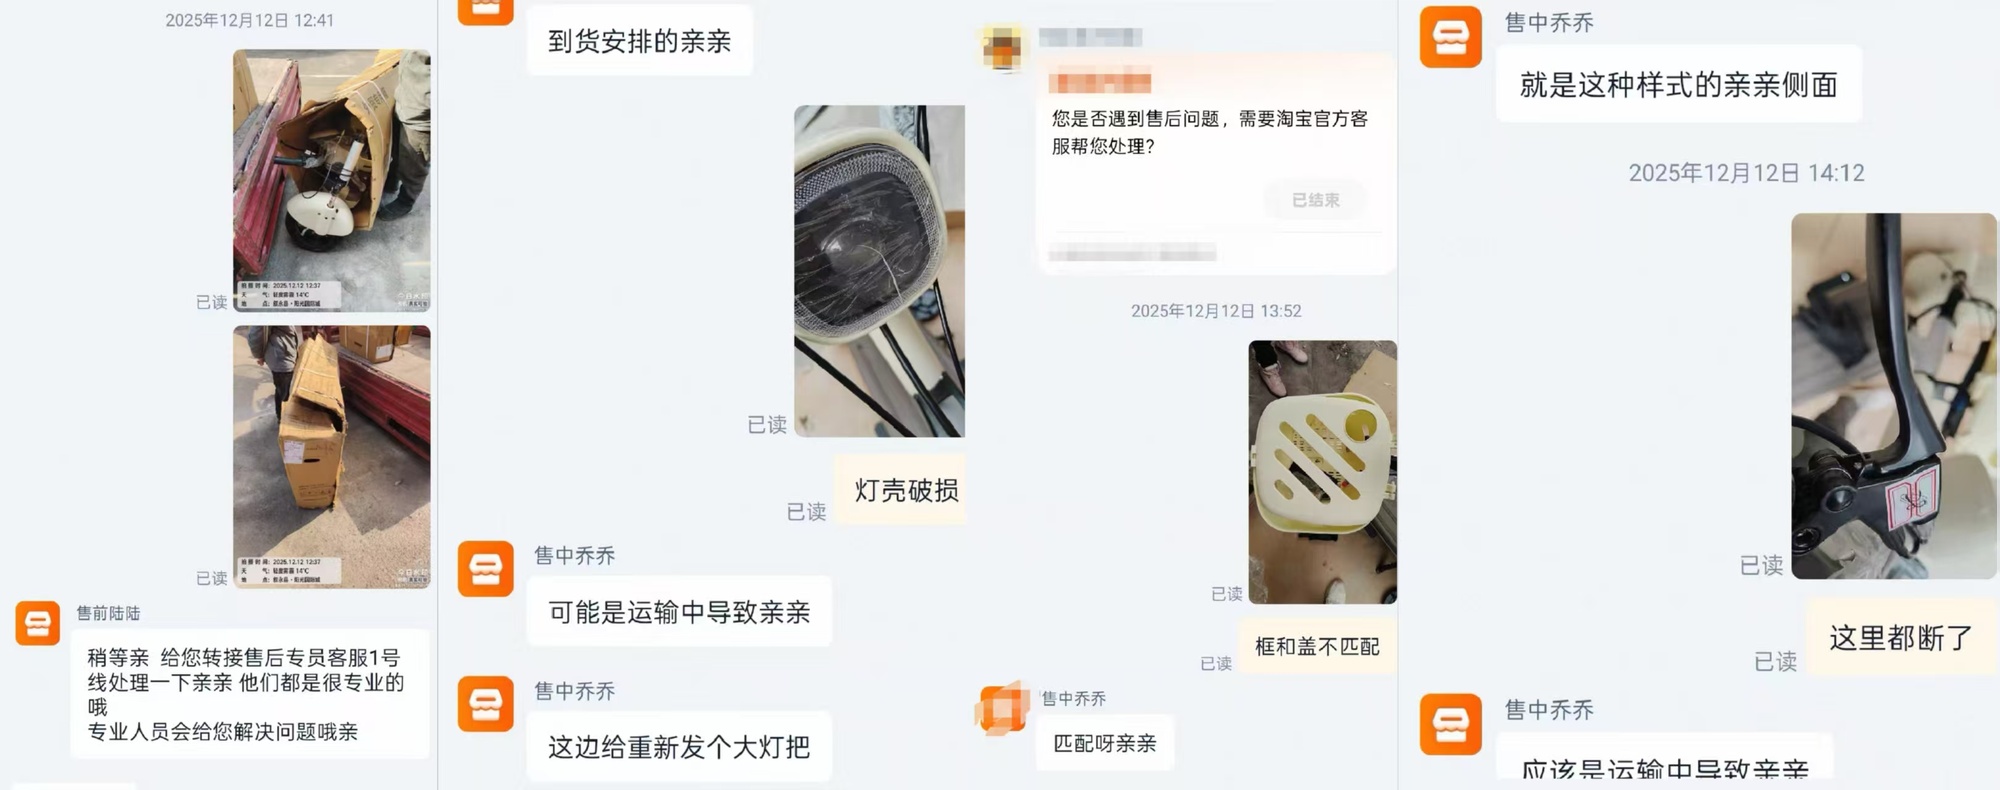Tap the 框和盖不匹配 message bubble
This screenshot has height=790, width=2000.
pos(1317,647)
